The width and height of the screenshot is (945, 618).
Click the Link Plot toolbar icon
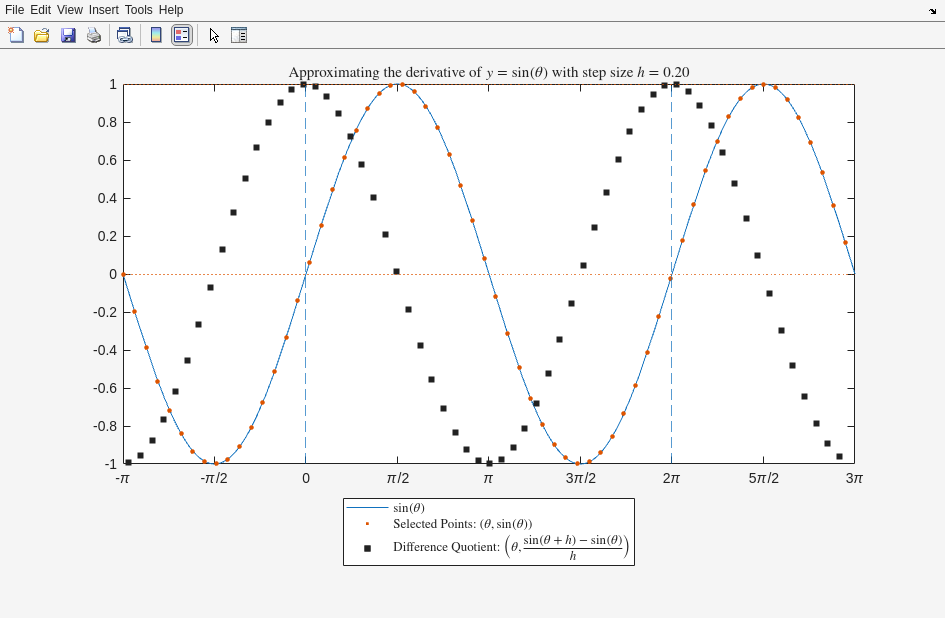point(124,35)
